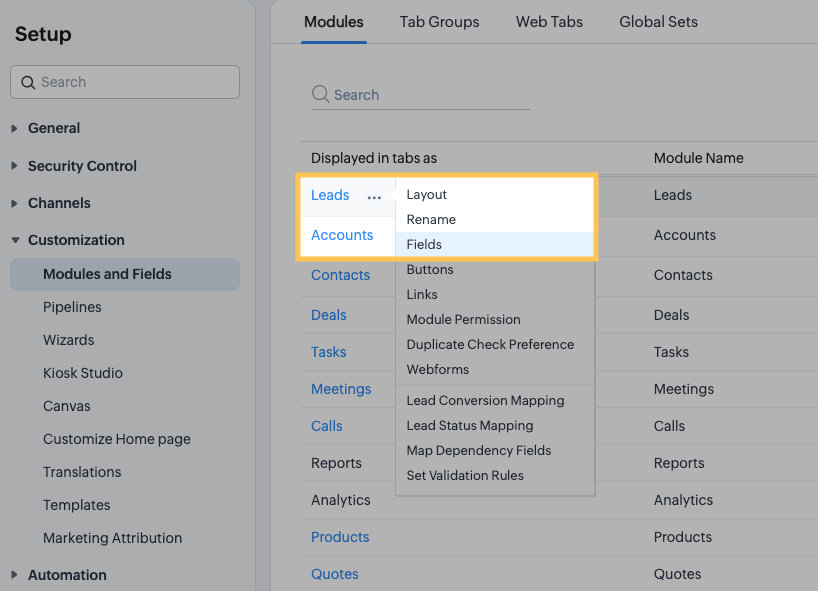The height and width of the screenshot is (591, 818).
Task: Click the magnifier icon in modules search
Action: pos(320,94)
